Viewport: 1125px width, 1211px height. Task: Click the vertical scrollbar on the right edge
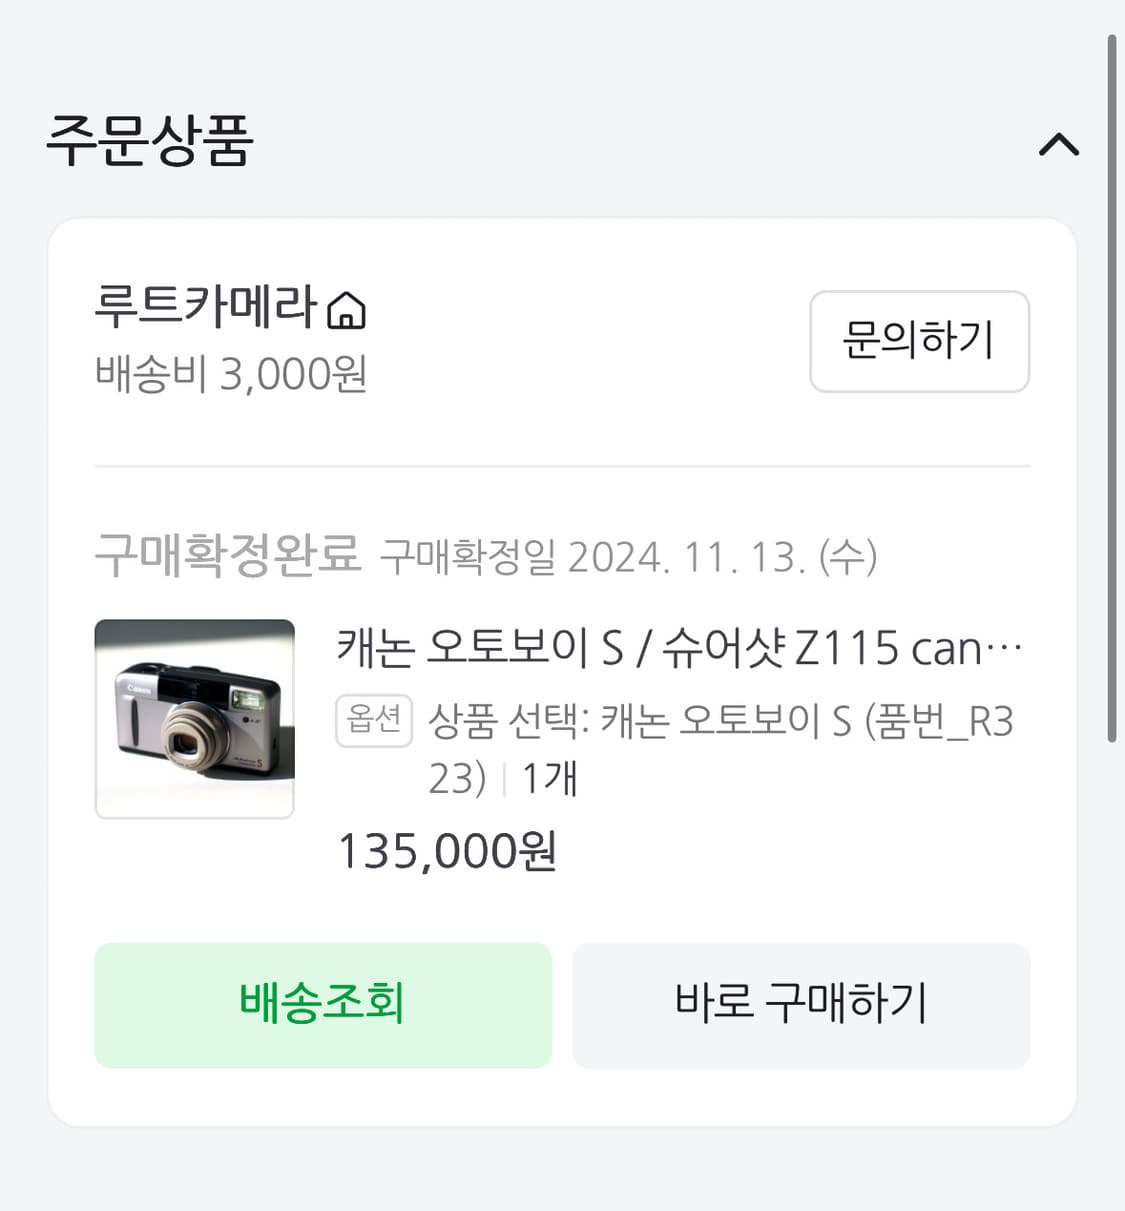tap(1111, 390)
